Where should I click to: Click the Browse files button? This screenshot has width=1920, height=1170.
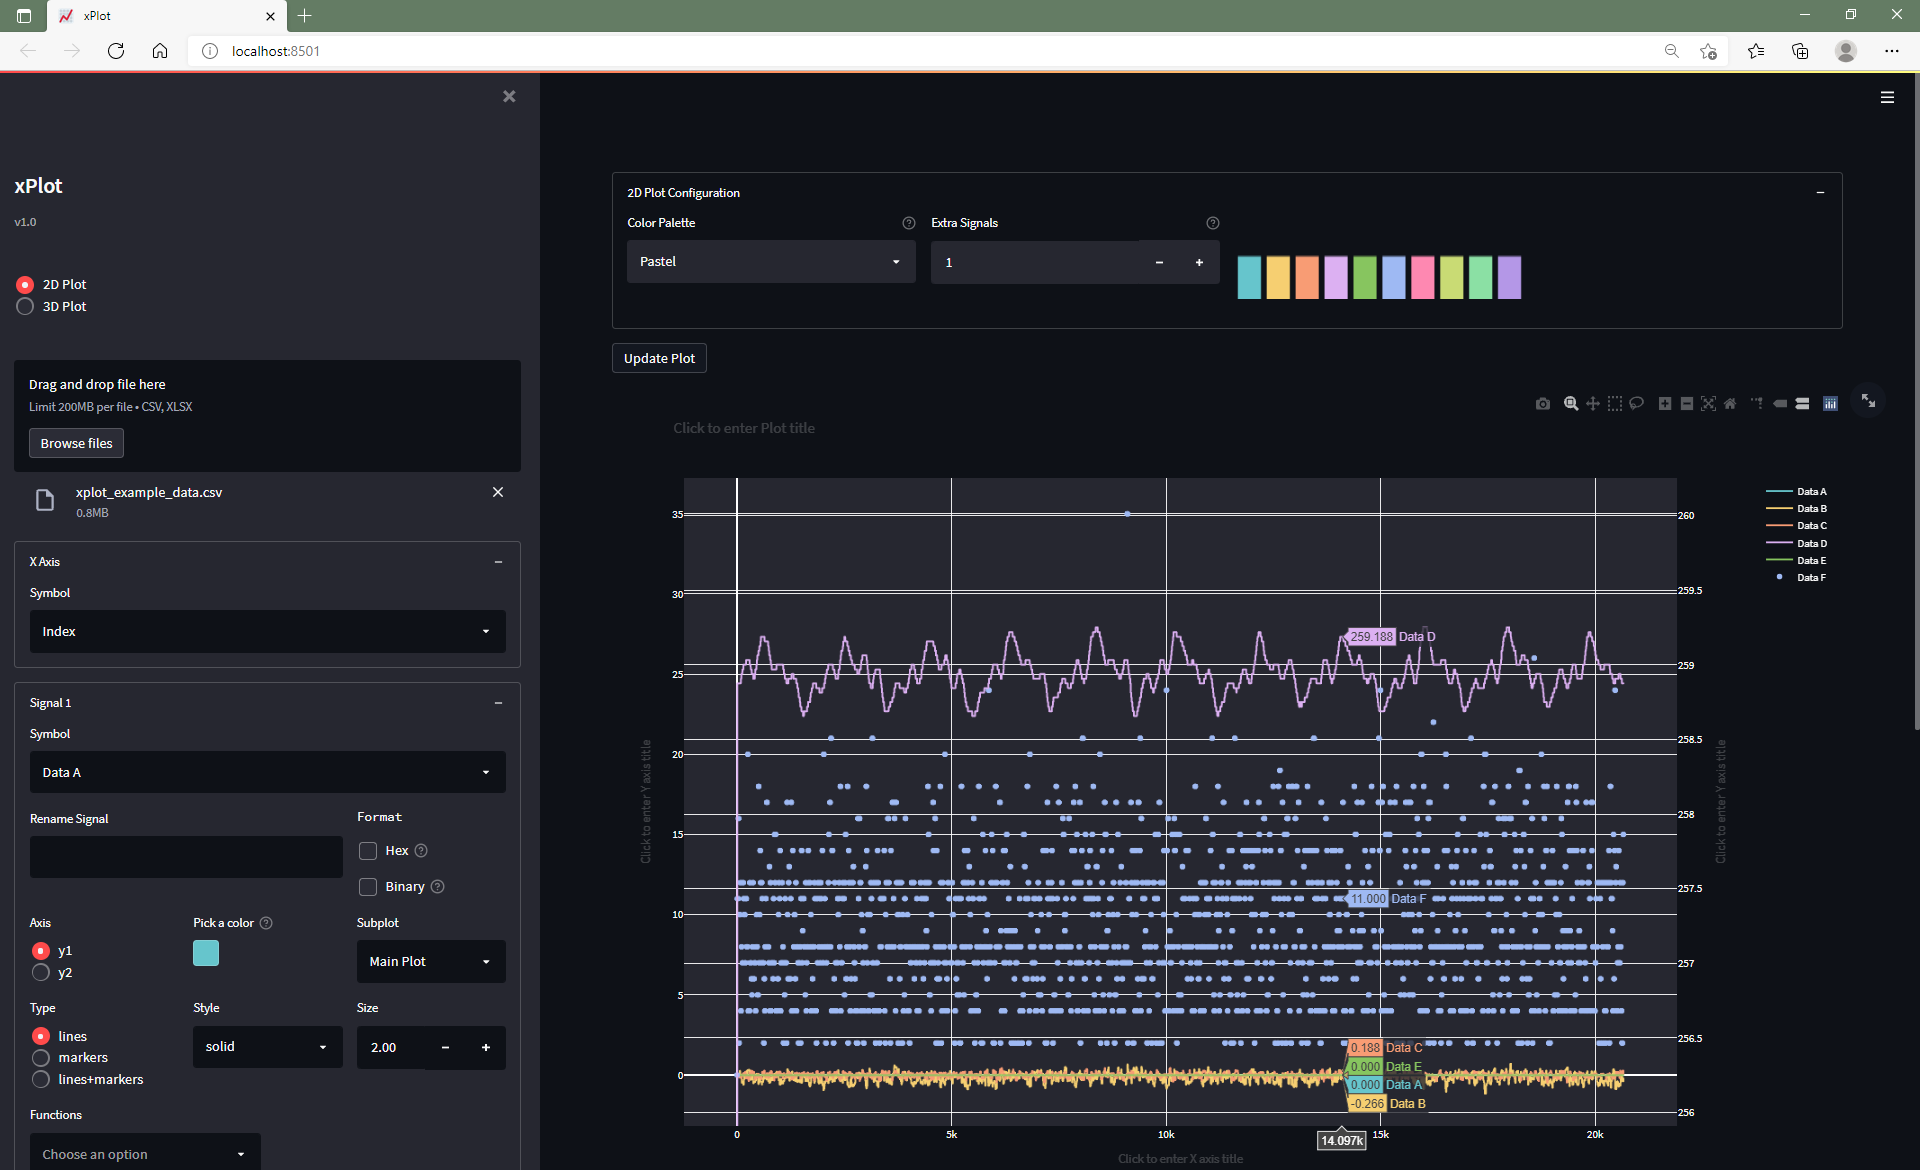pos(76,443)
